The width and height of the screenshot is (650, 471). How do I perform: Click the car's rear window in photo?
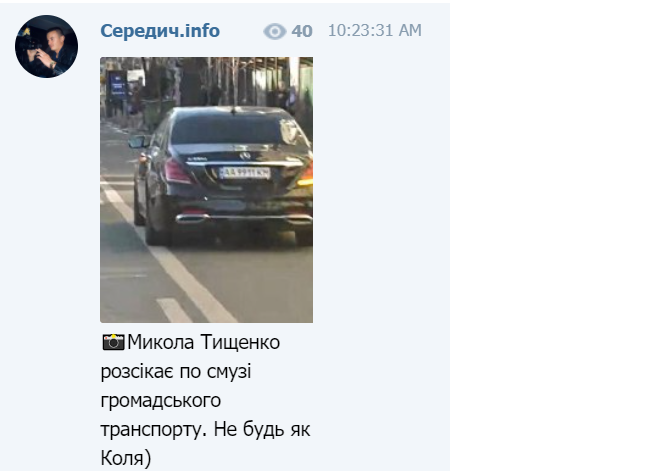(x=235, y=128)
